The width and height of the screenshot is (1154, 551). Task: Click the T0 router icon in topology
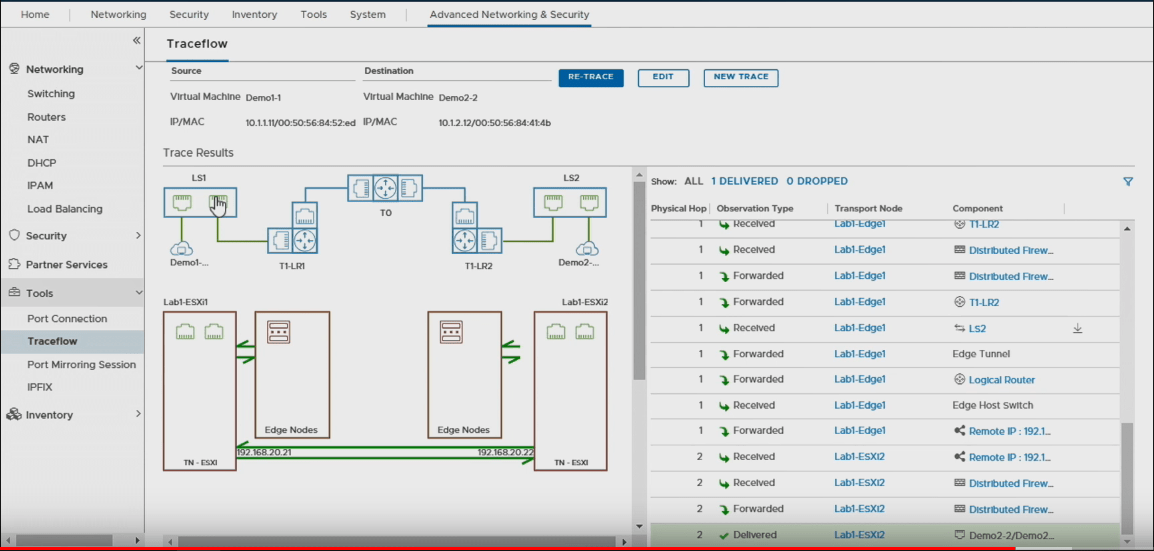(x=385, y=189)
